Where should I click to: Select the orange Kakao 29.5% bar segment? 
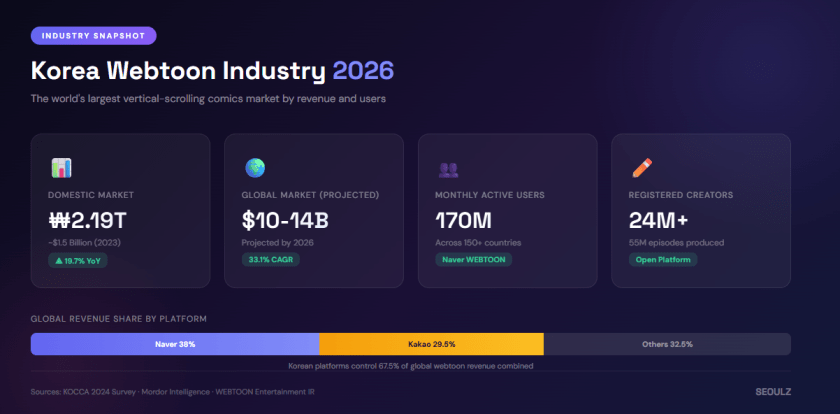[431, 344]
